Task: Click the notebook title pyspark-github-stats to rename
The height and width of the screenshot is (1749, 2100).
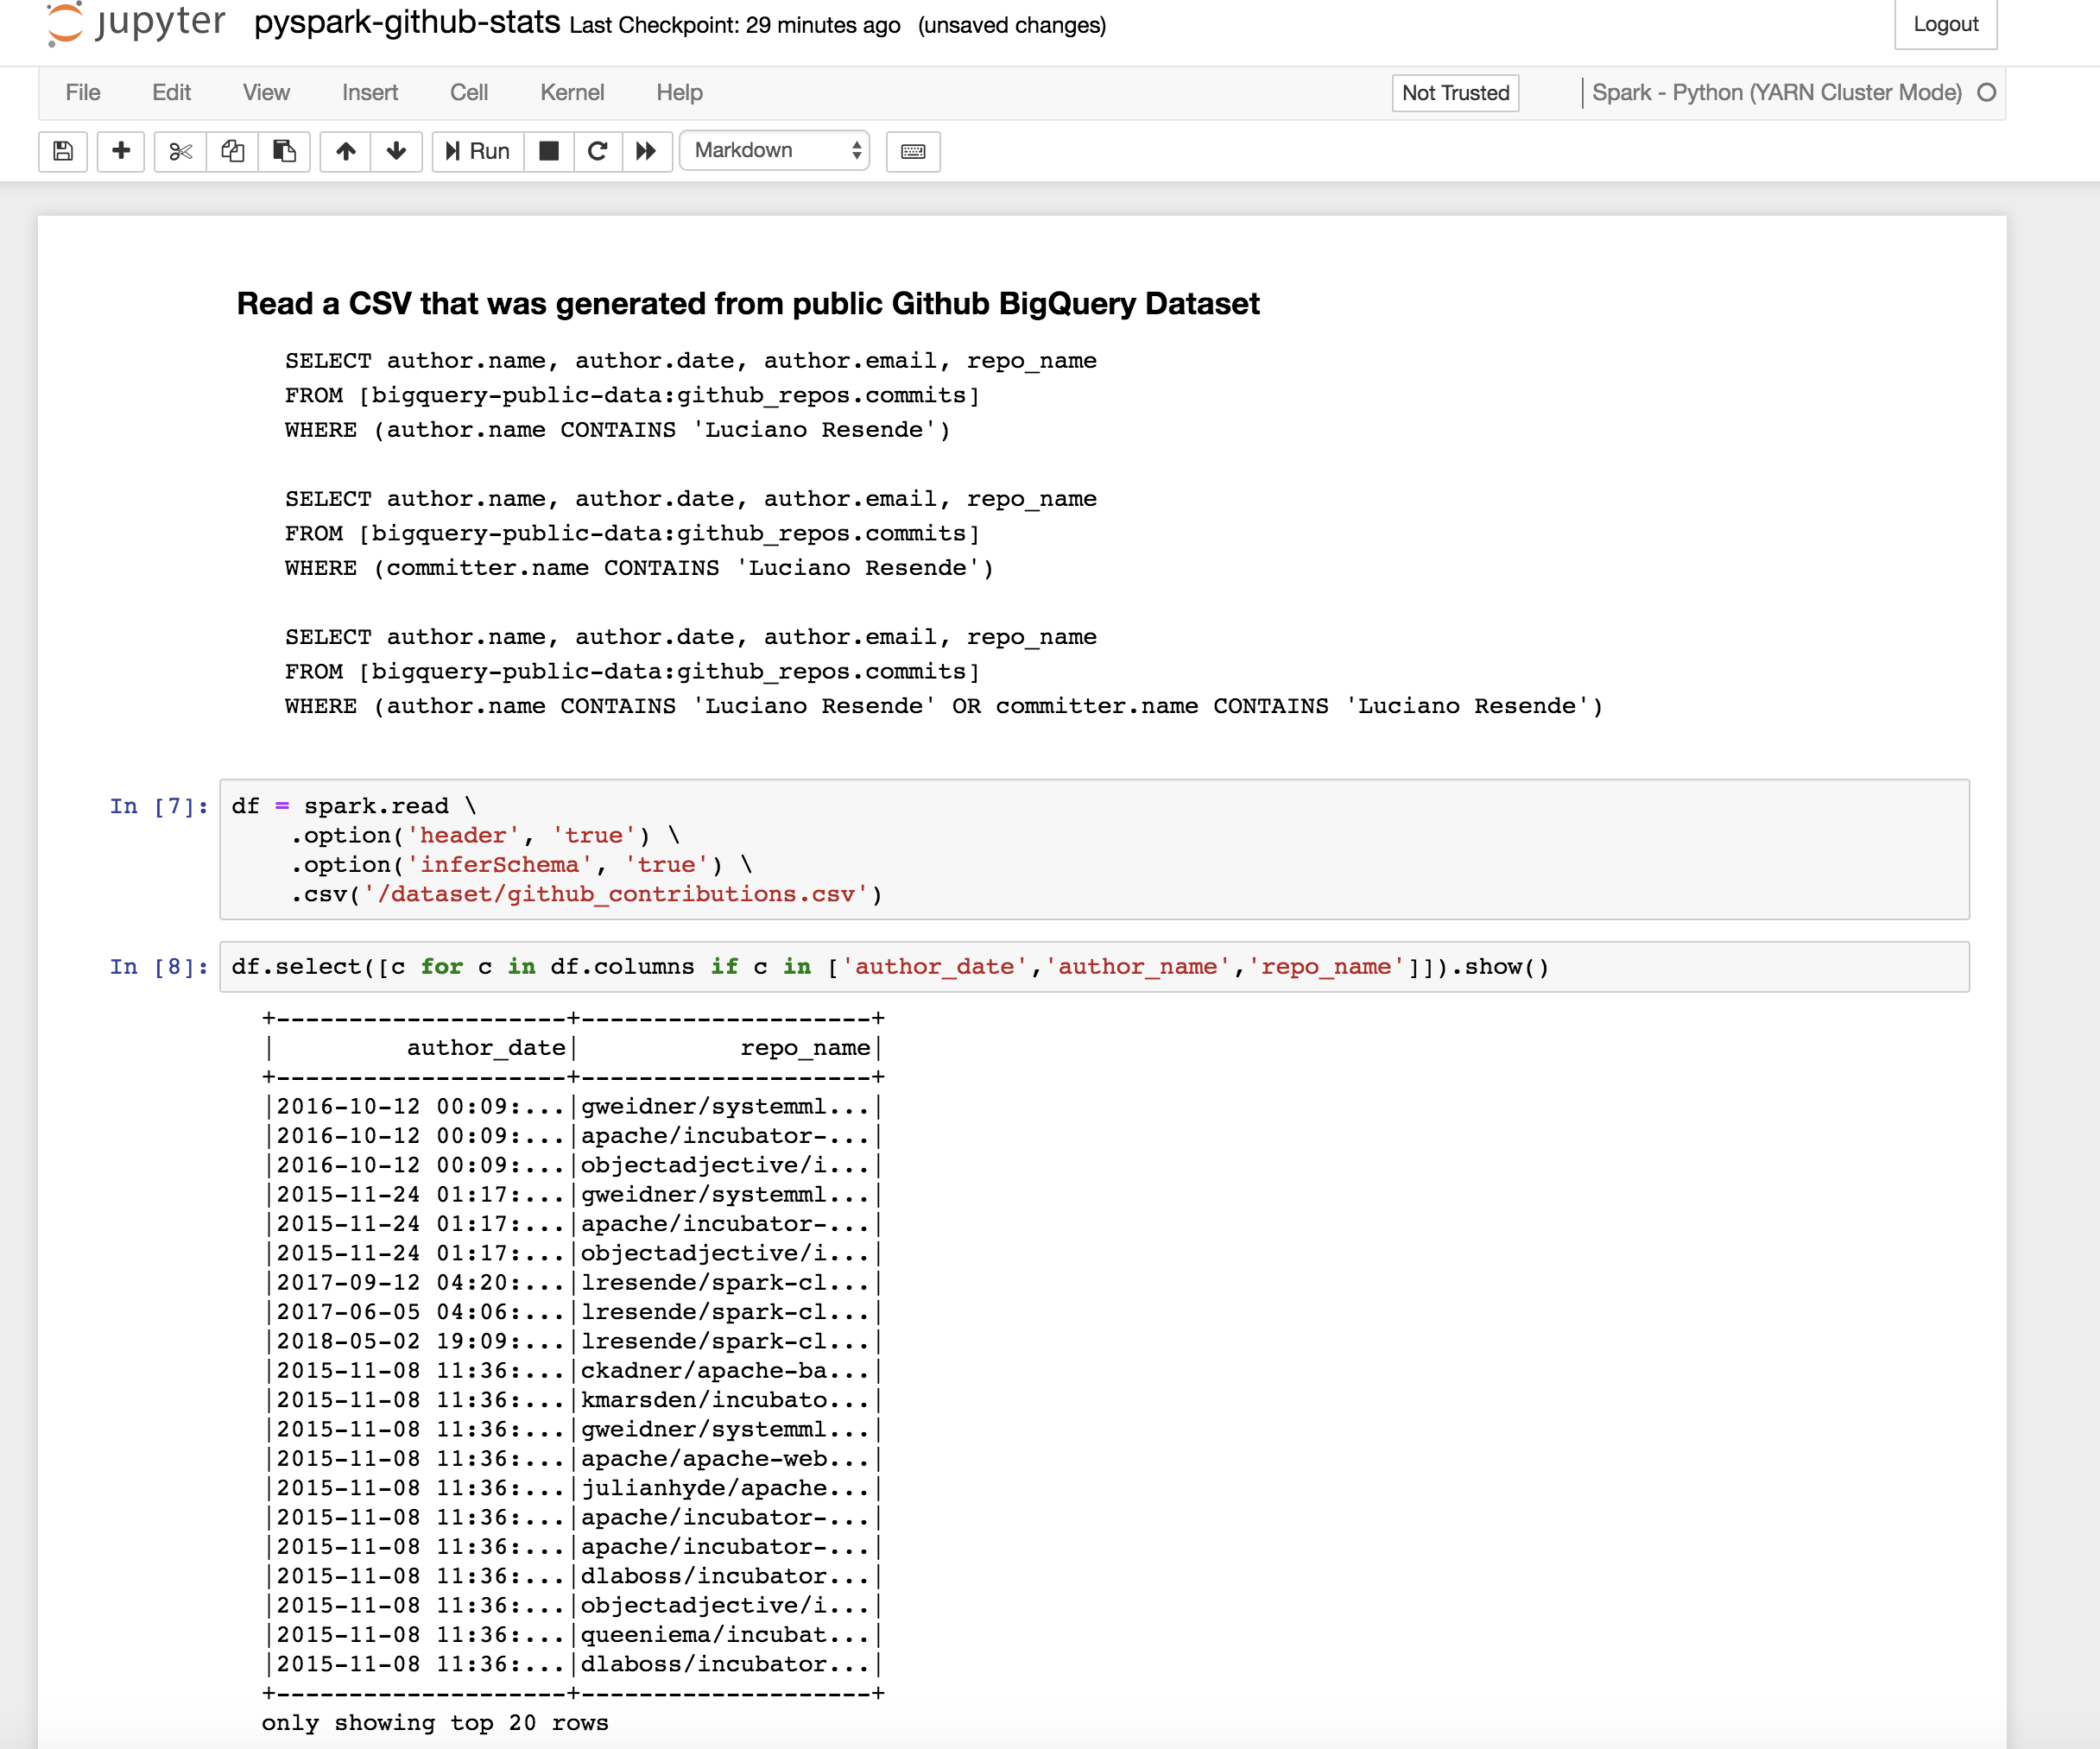Action: 406,24
